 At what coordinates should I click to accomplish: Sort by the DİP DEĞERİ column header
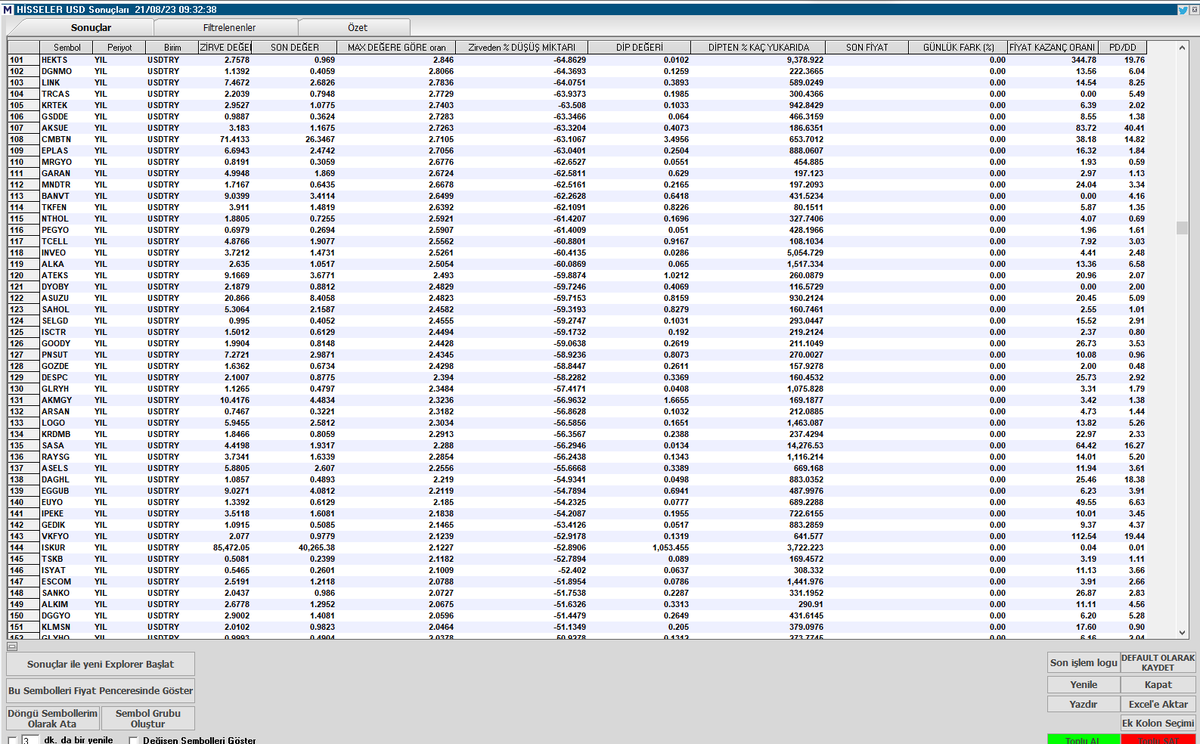coord(638,47)
